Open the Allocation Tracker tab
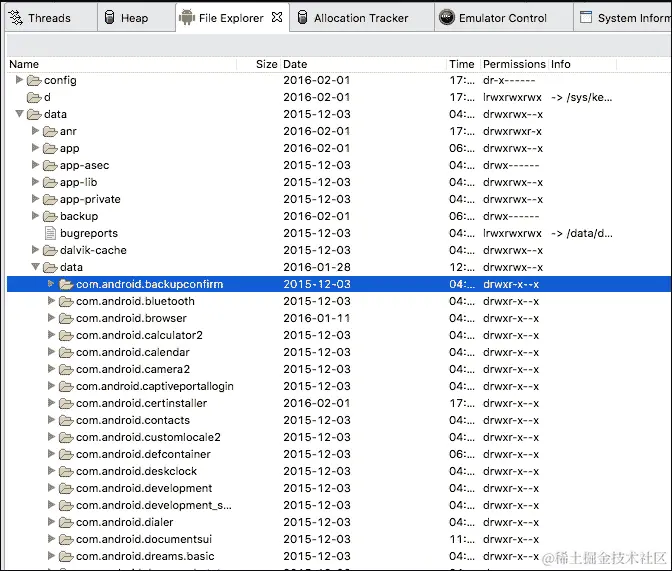The height and width of the screenshot is (571, 672). tap(362, 18)
